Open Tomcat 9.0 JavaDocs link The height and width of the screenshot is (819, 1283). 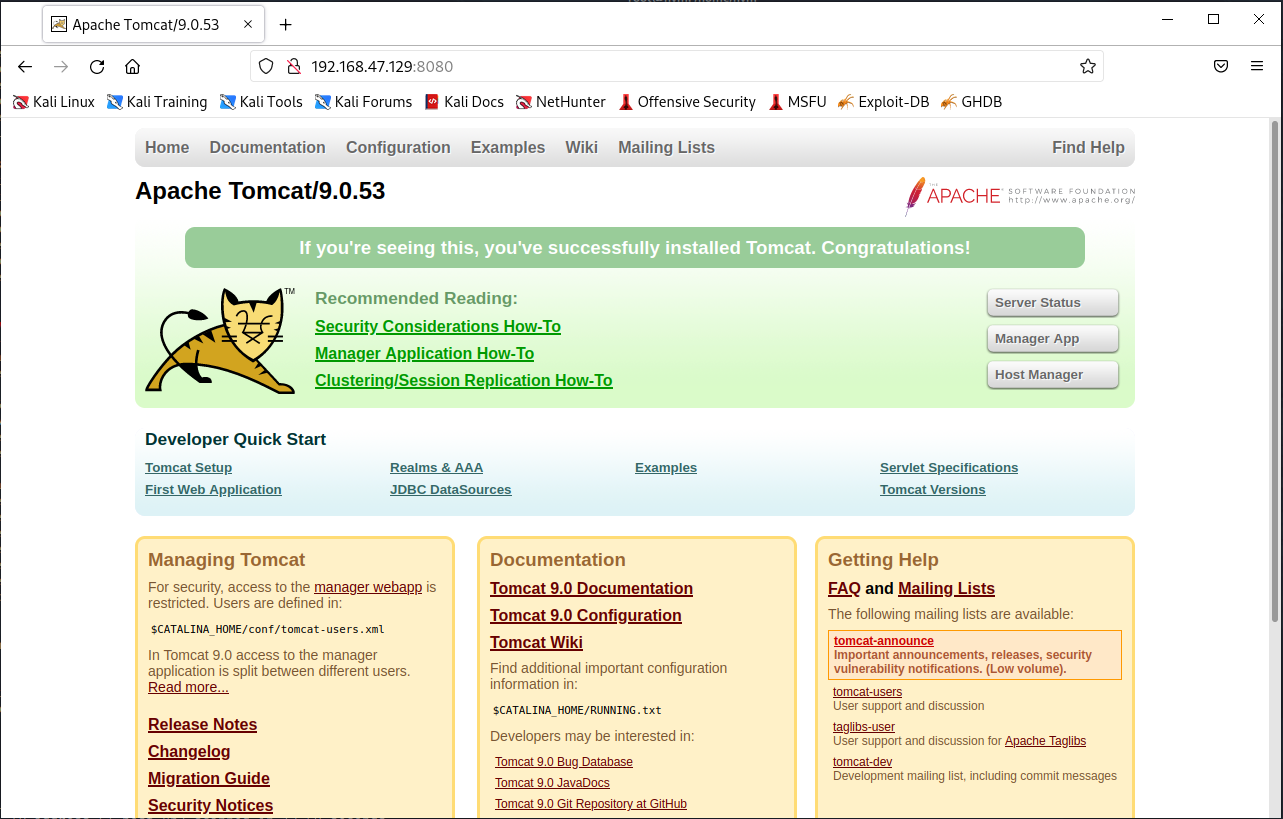click(552, 783)
